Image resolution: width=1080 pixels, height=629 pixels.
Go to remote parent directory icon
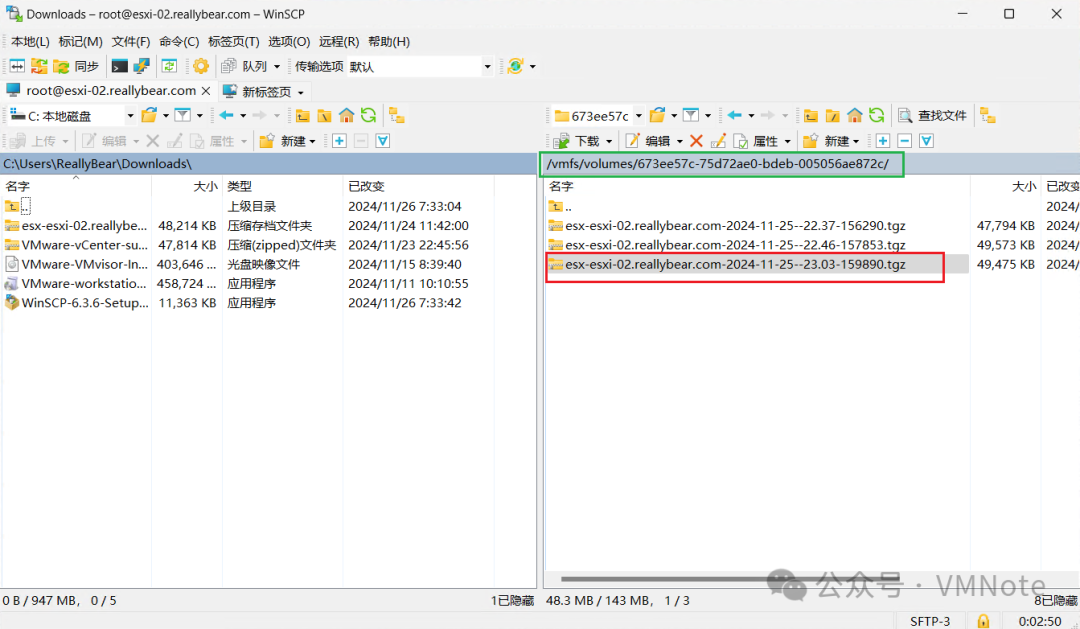(811, 115)
